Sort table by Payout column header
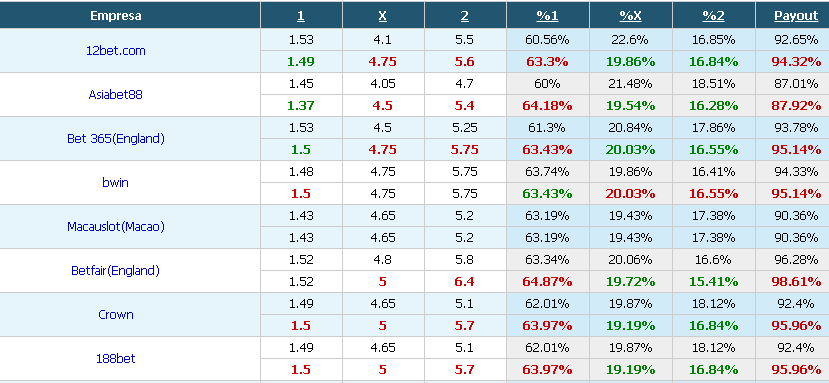829x383 pixels. 796,16
